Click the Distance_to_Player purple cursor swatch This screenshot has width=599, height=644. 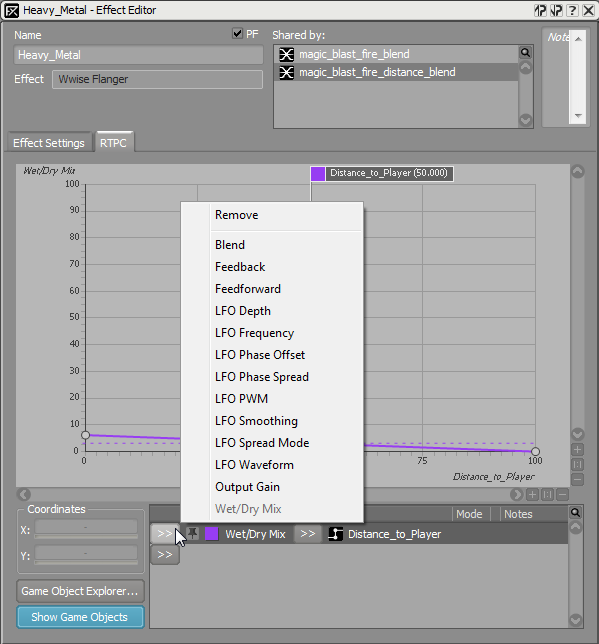(x=318, y=173)
